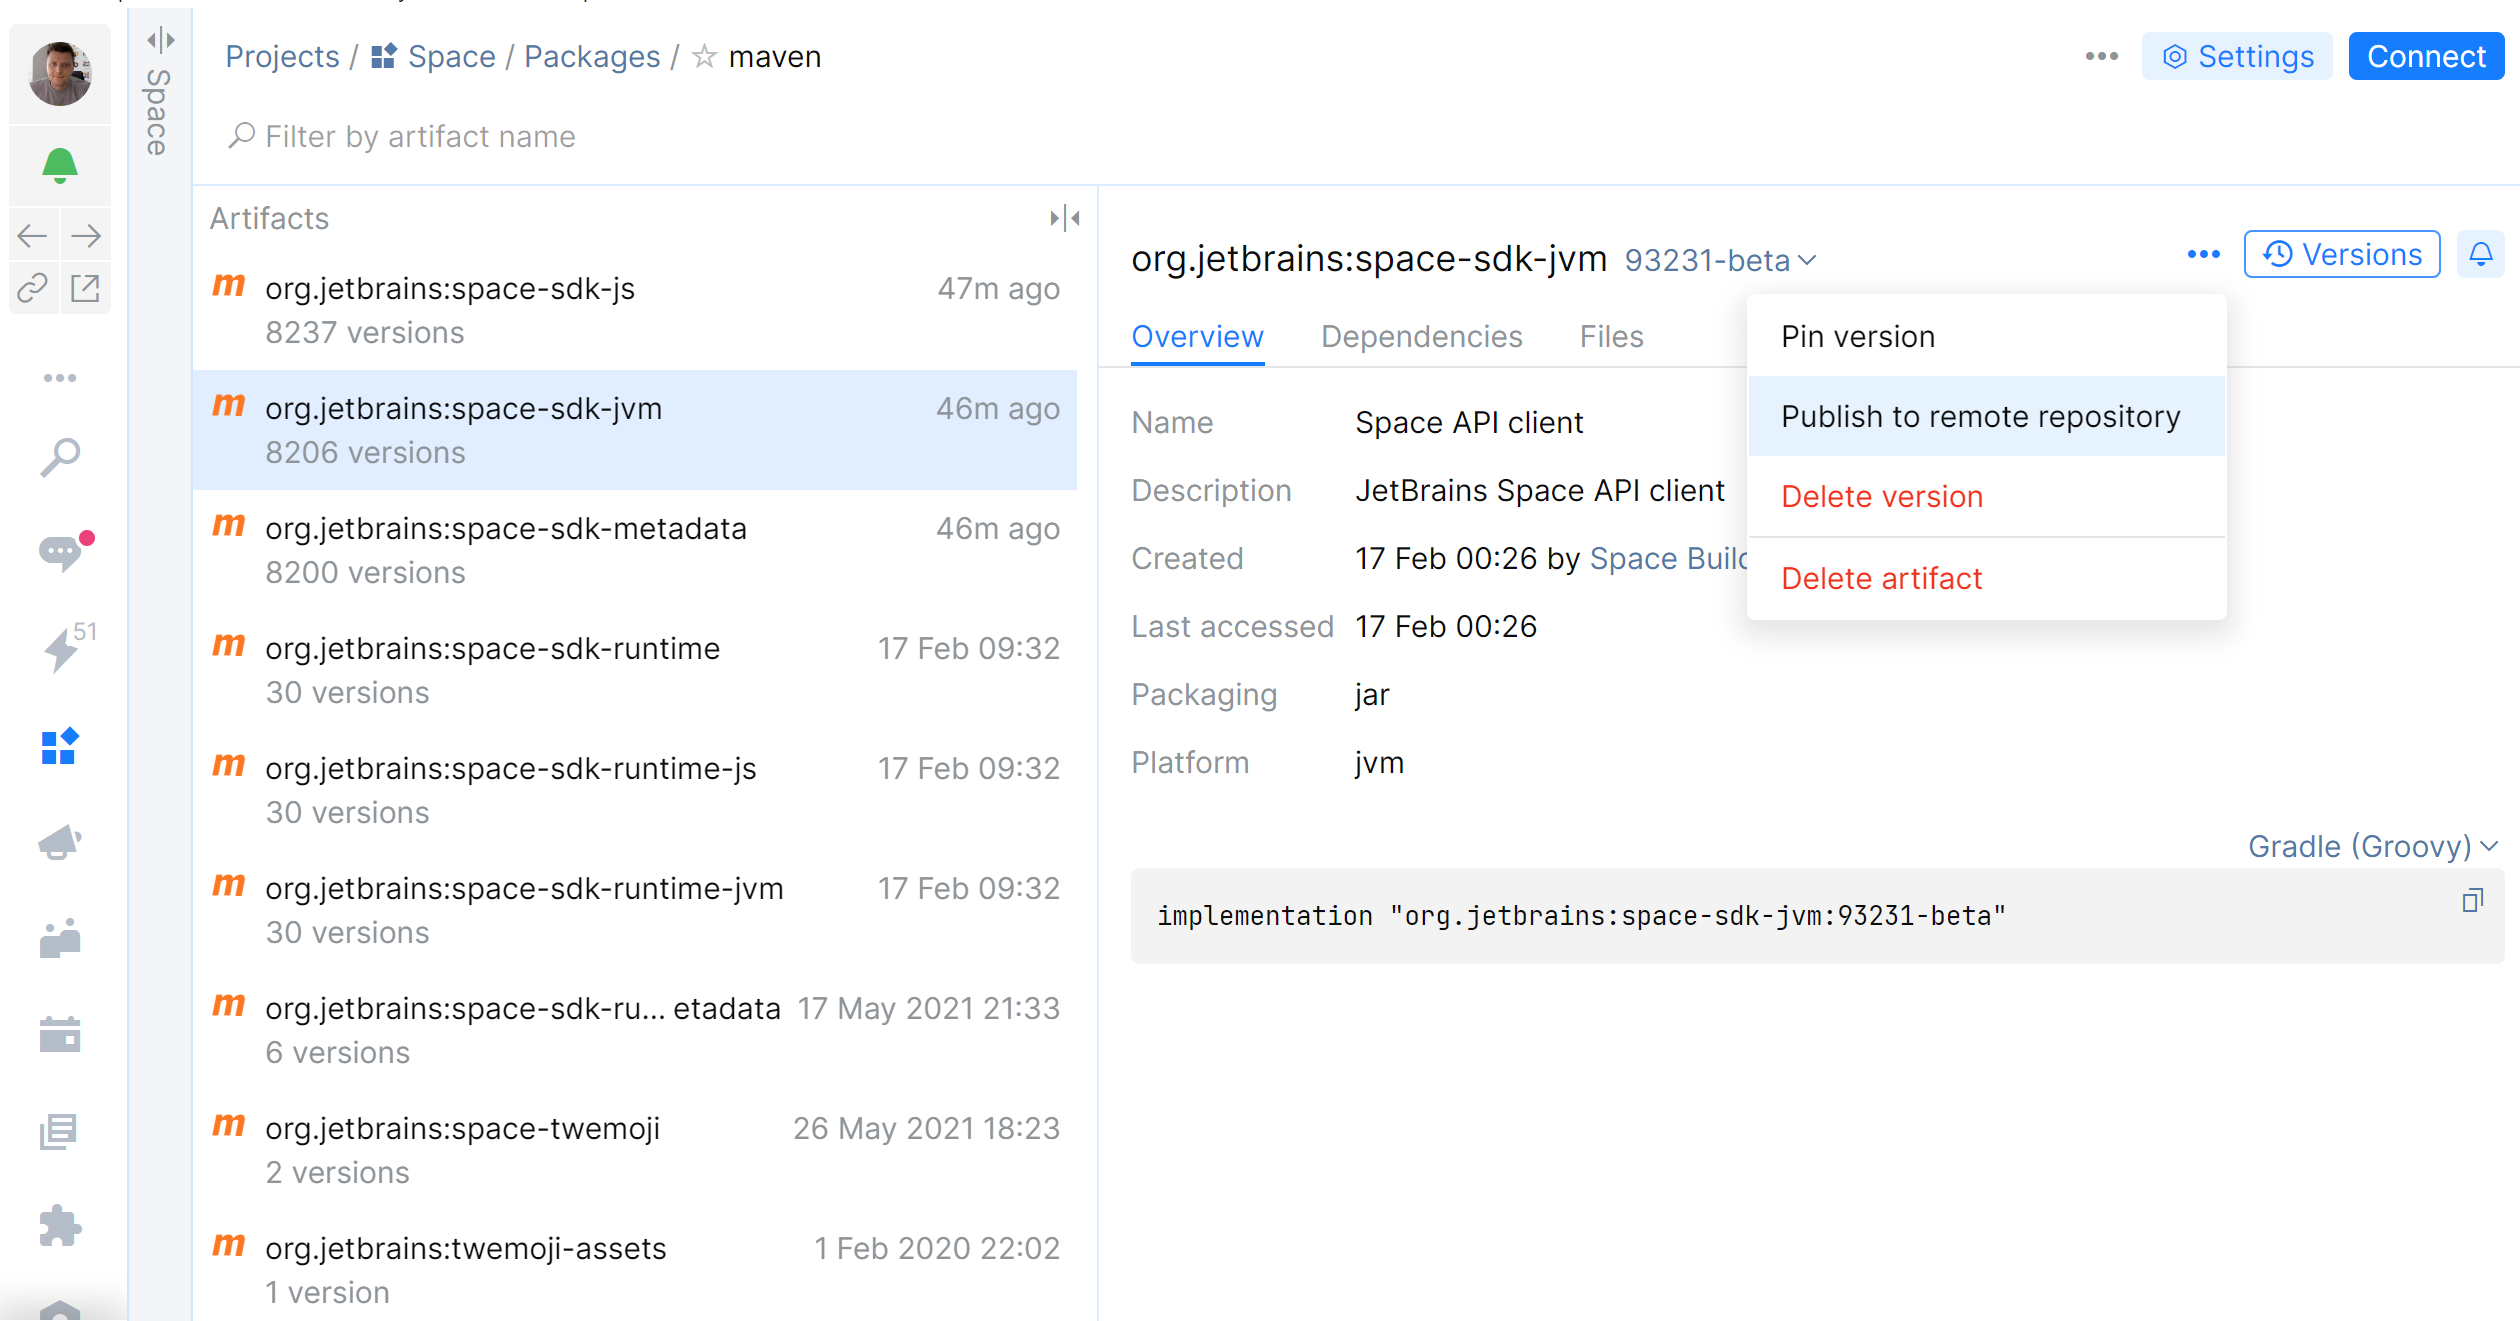Select org.jetbrains:space-sdk-jvm artifact

pos(635,430)
